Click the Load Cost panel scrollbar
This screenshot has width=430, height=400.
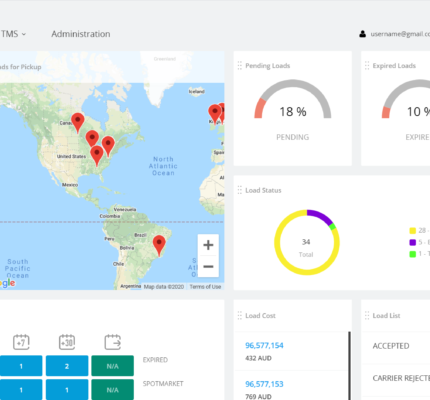click(349, 366)
